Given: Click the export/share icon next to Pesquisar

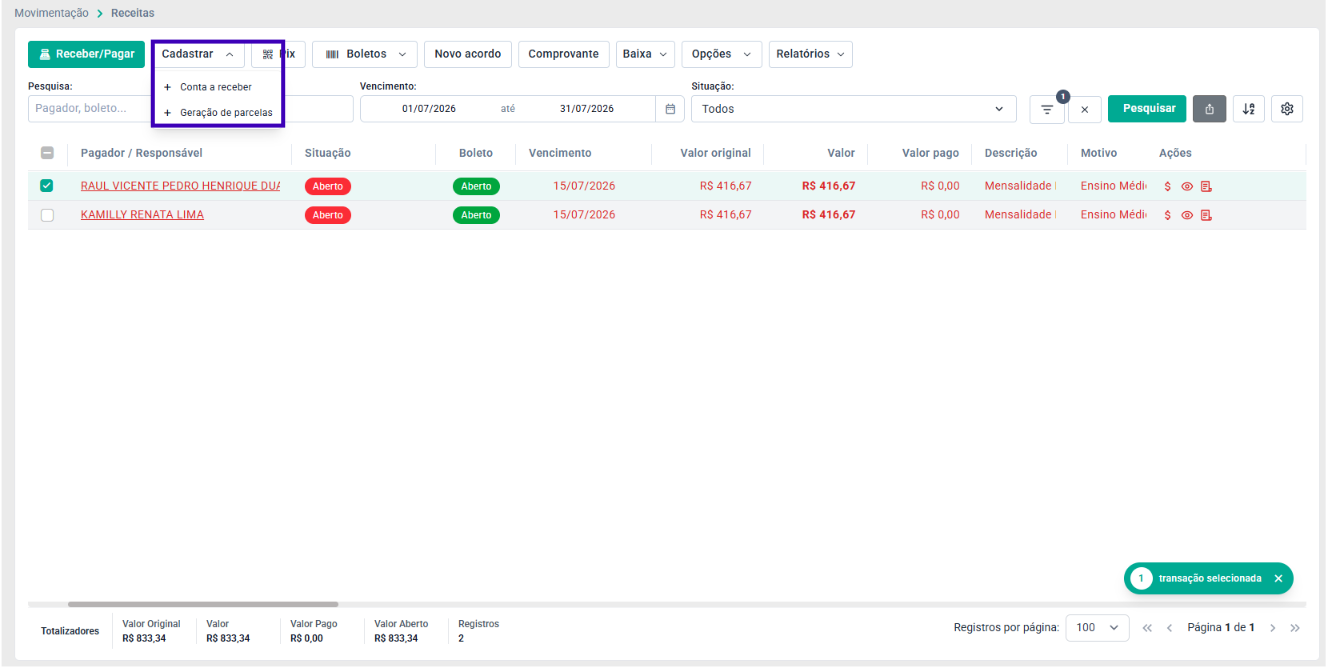Looking at the screenshot, I should pos(1209,109).
